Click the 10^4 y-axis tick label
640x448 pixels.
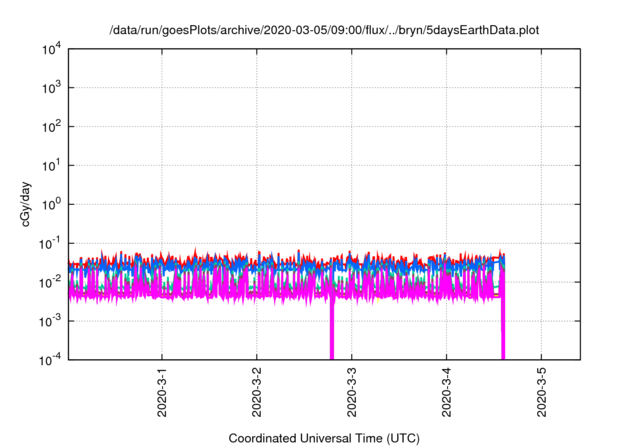[51, 50]
